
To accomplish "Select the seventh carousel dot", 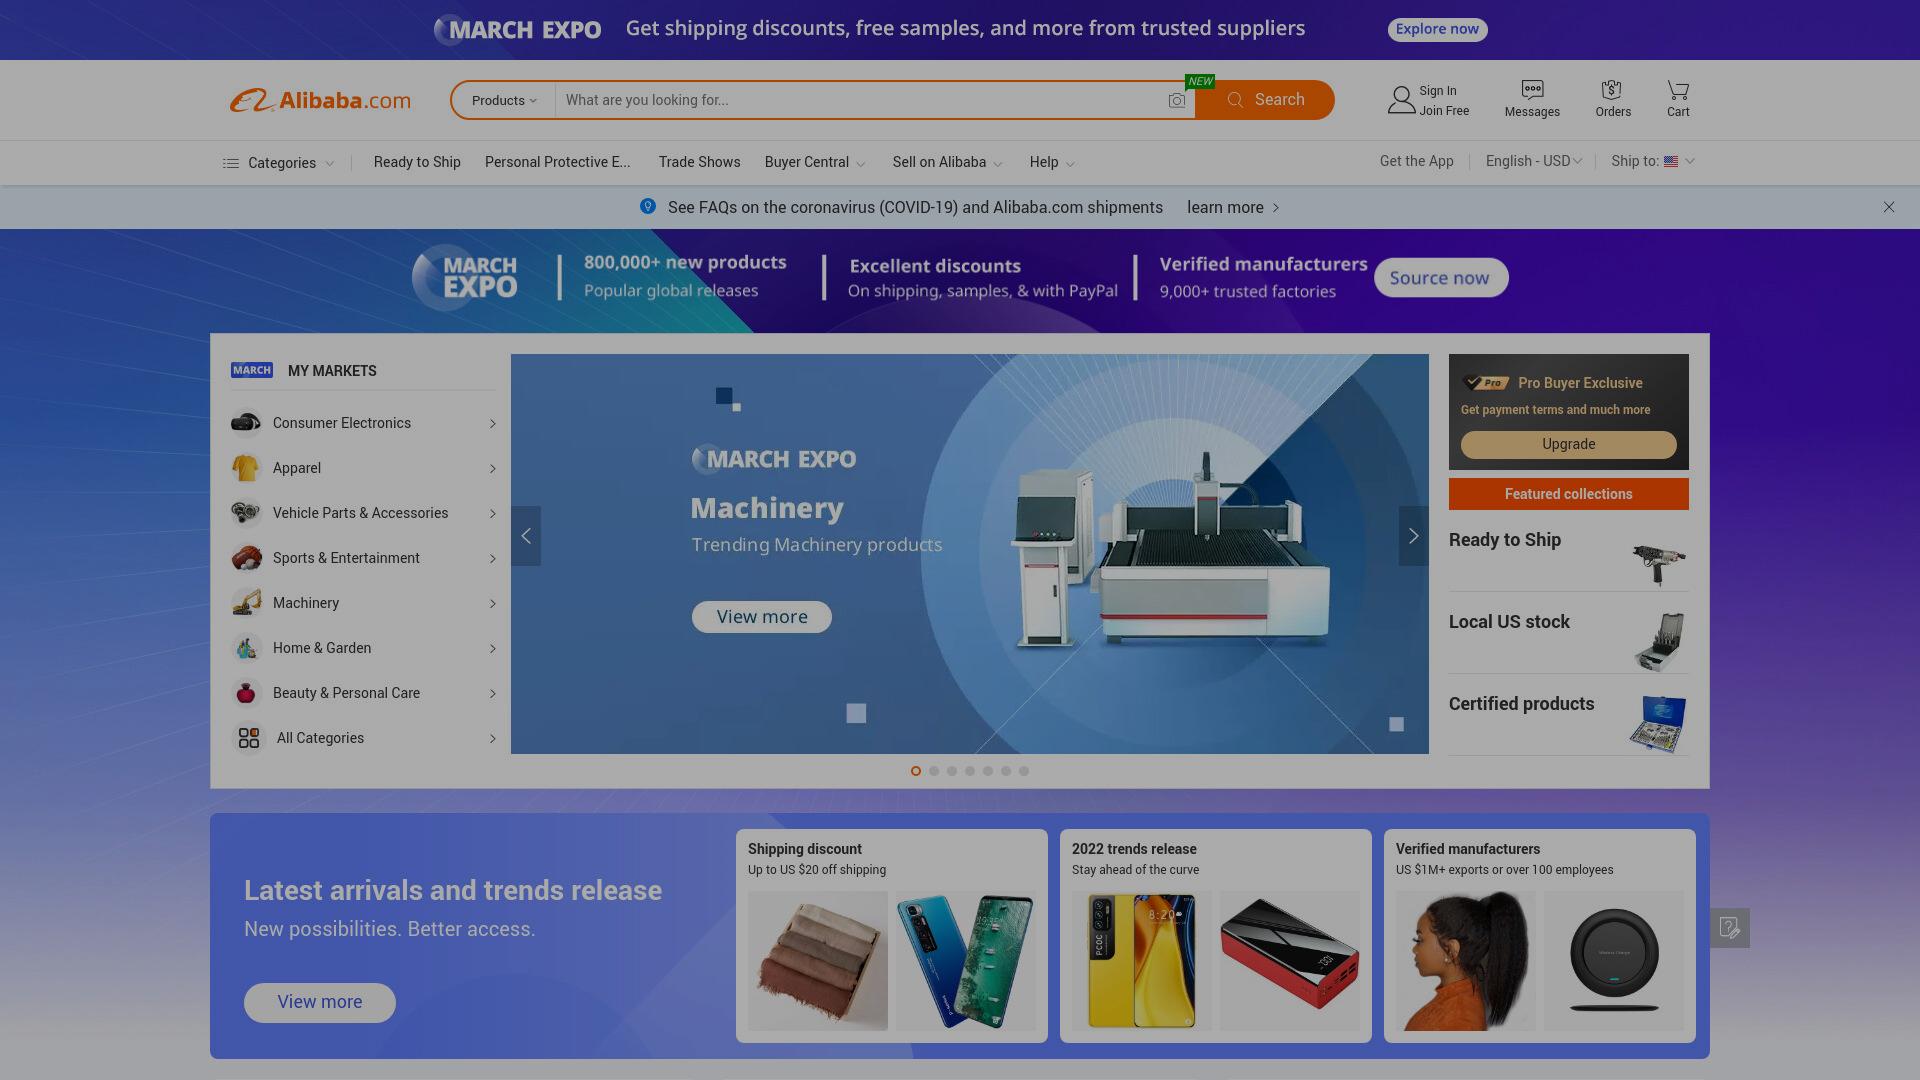I will (1024, 771).
